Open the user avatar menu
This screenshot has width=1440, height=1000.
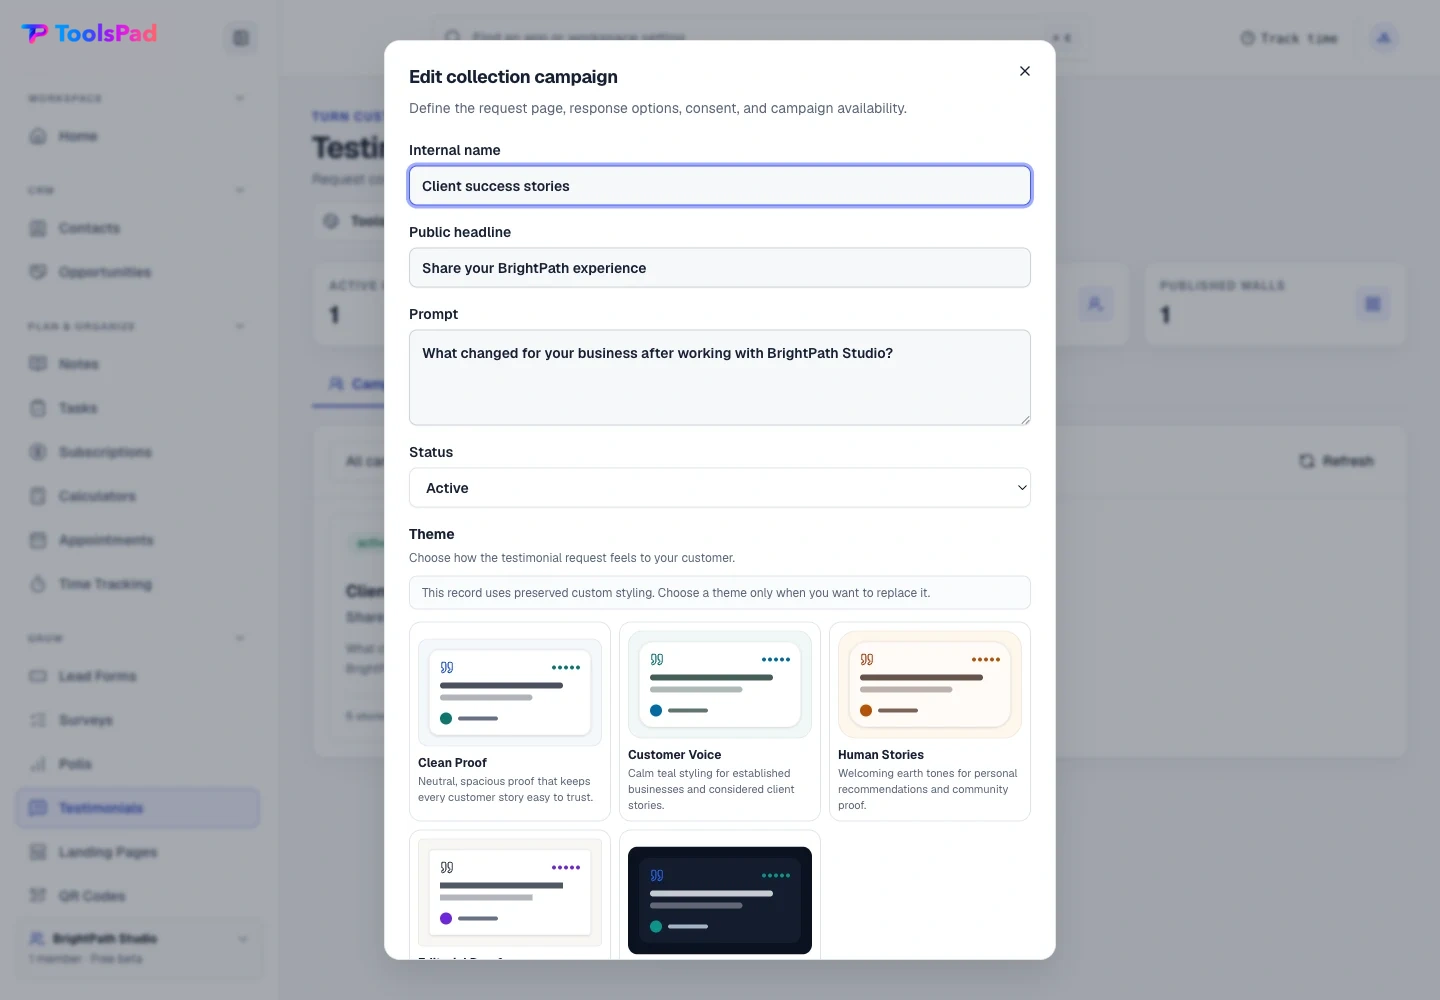[x=1384, y=38]
